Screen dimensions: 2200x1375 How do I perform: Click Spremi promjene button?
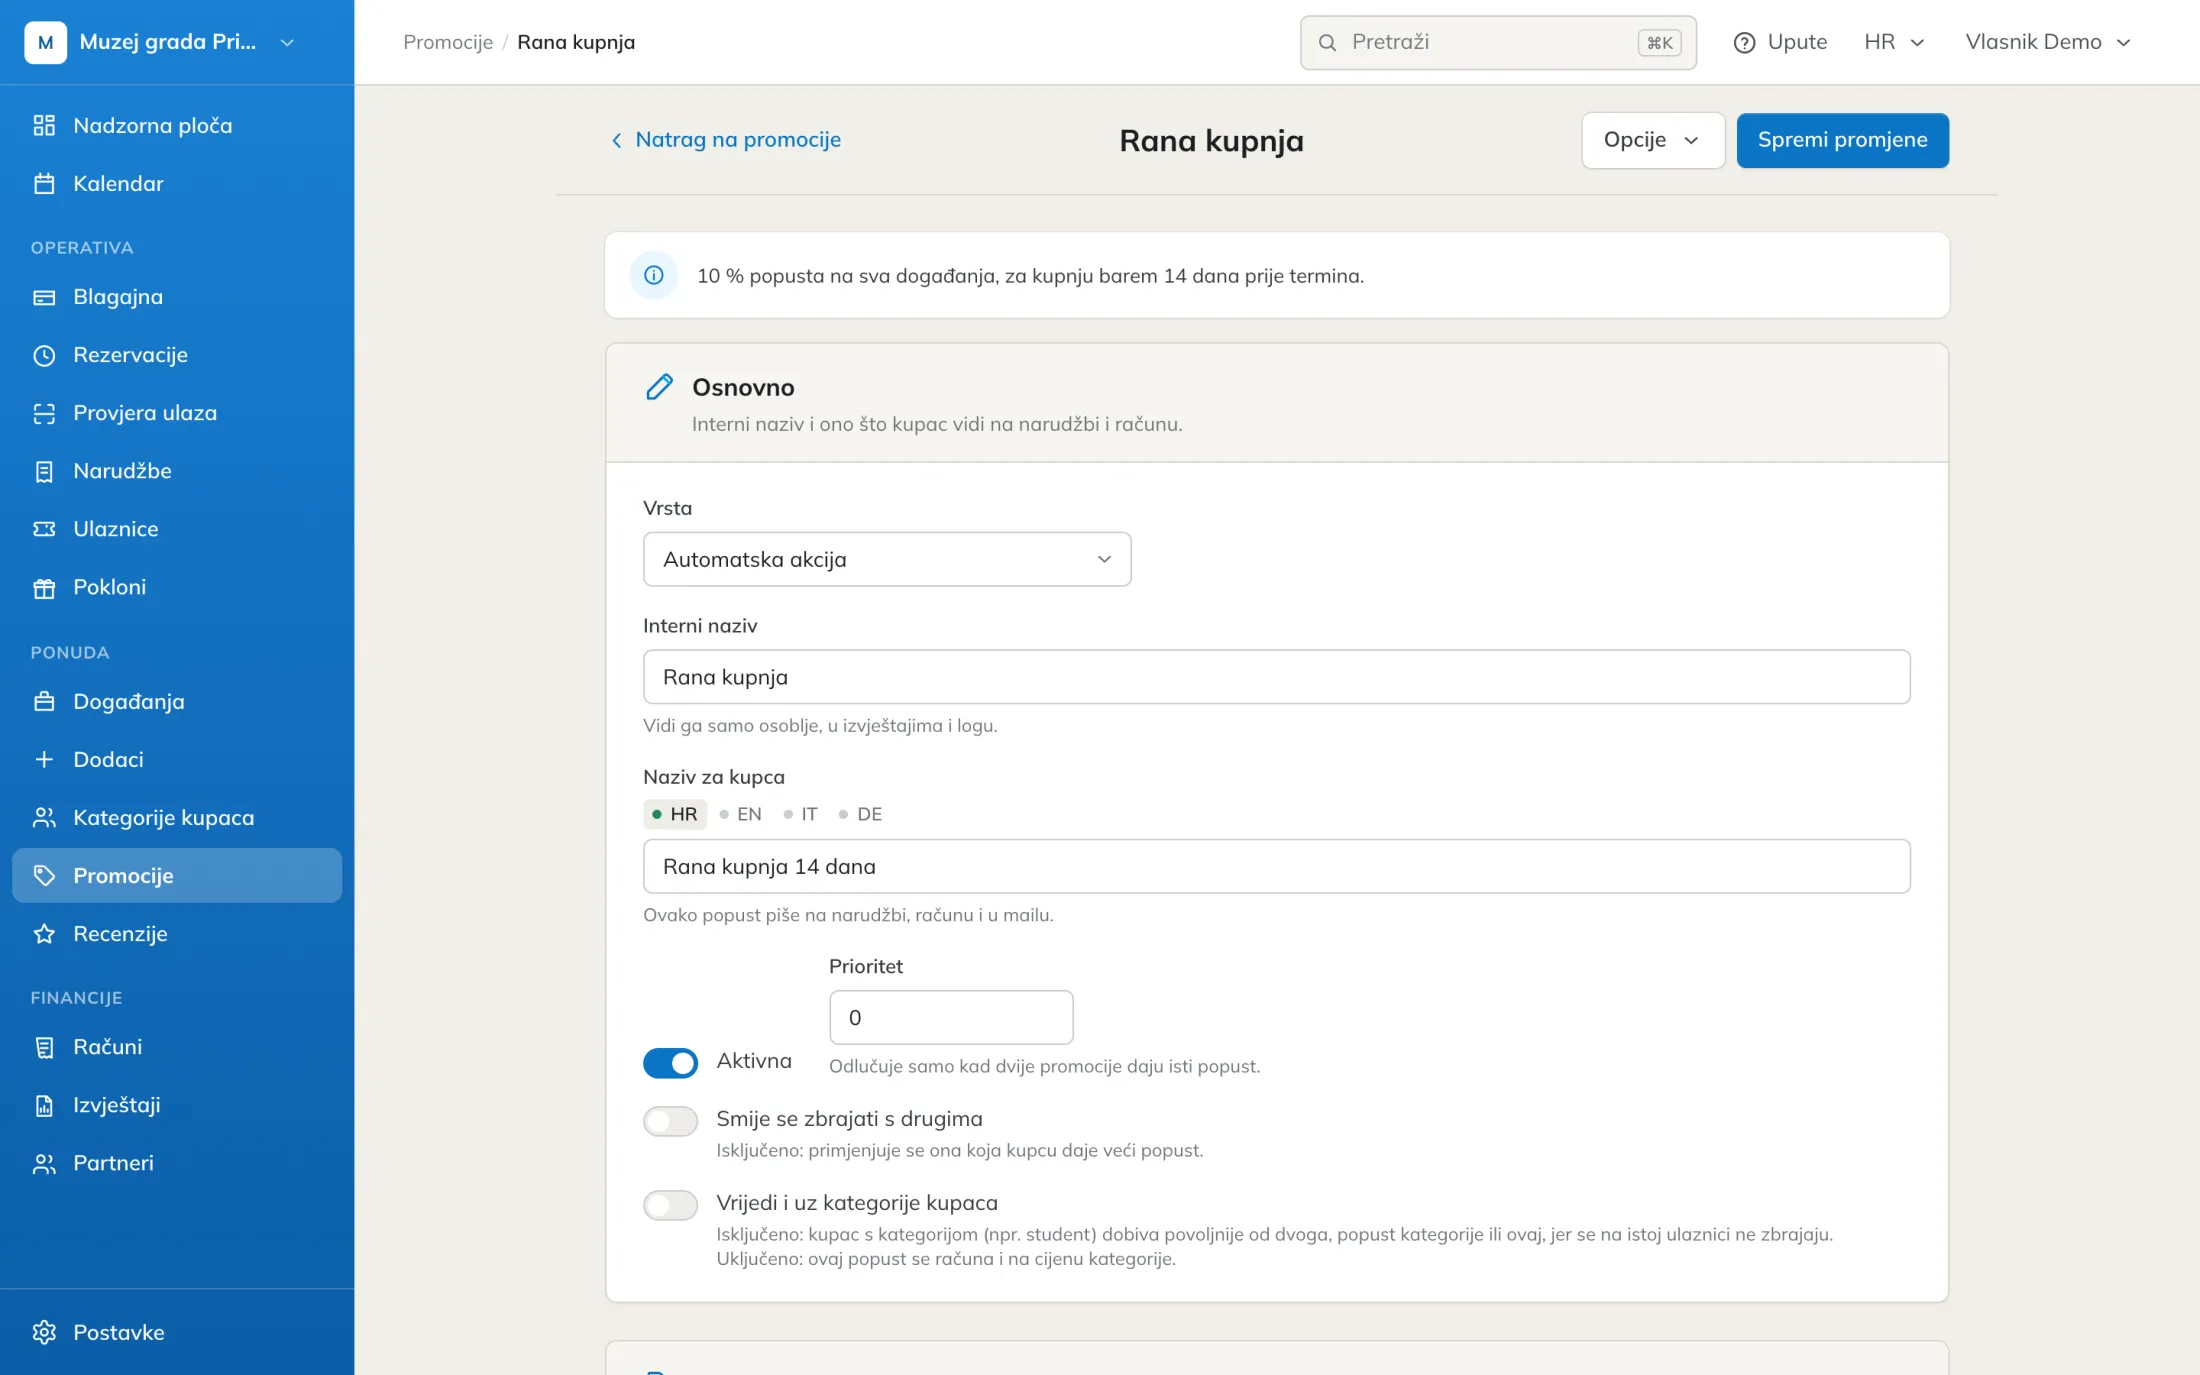coord(1842,140)
